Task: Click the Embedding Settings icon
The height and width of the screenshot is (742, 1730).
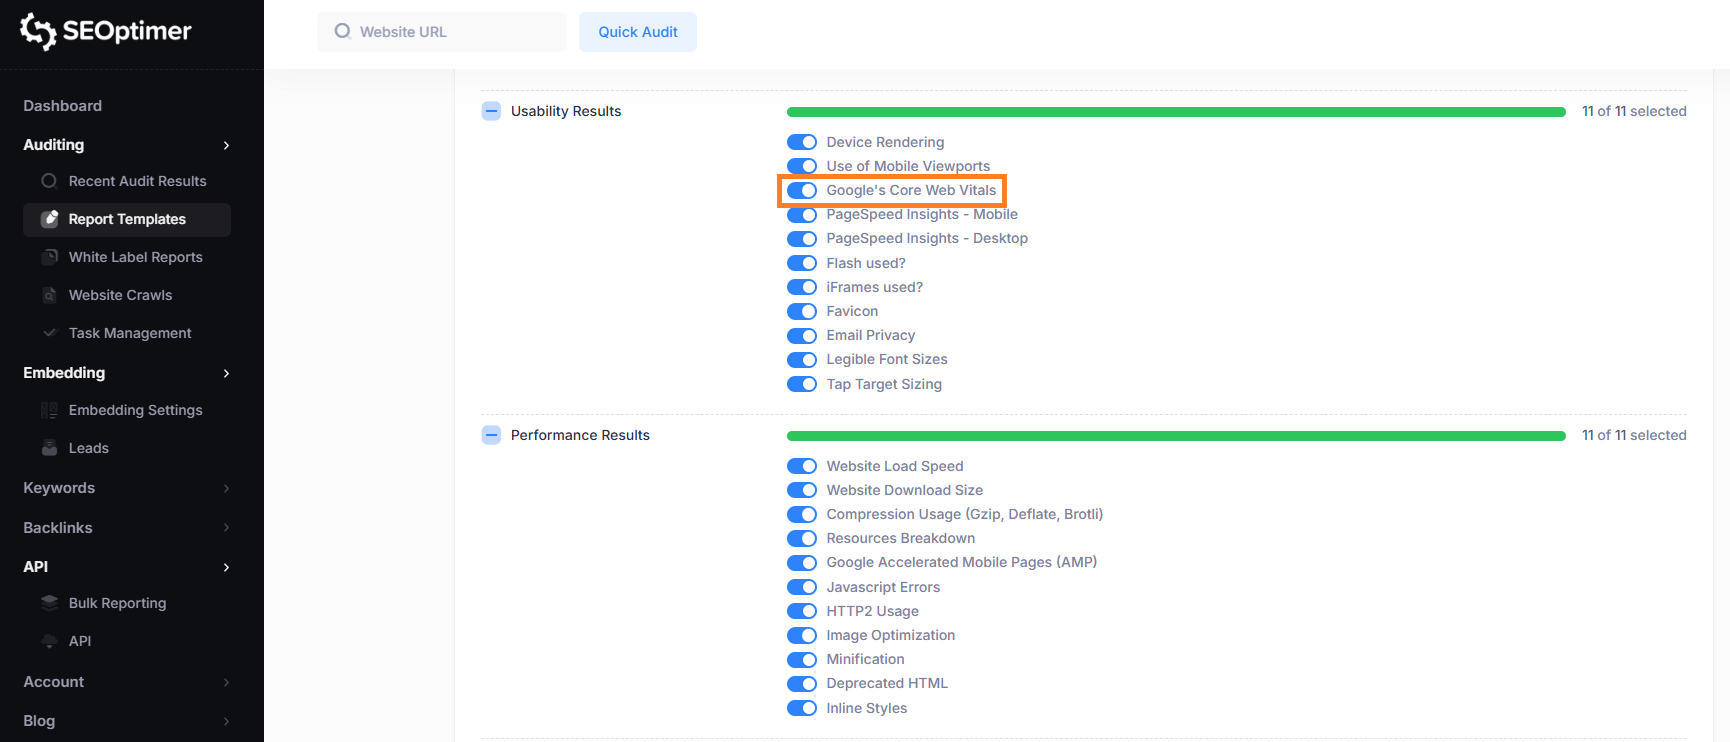Action: point(49,410)
